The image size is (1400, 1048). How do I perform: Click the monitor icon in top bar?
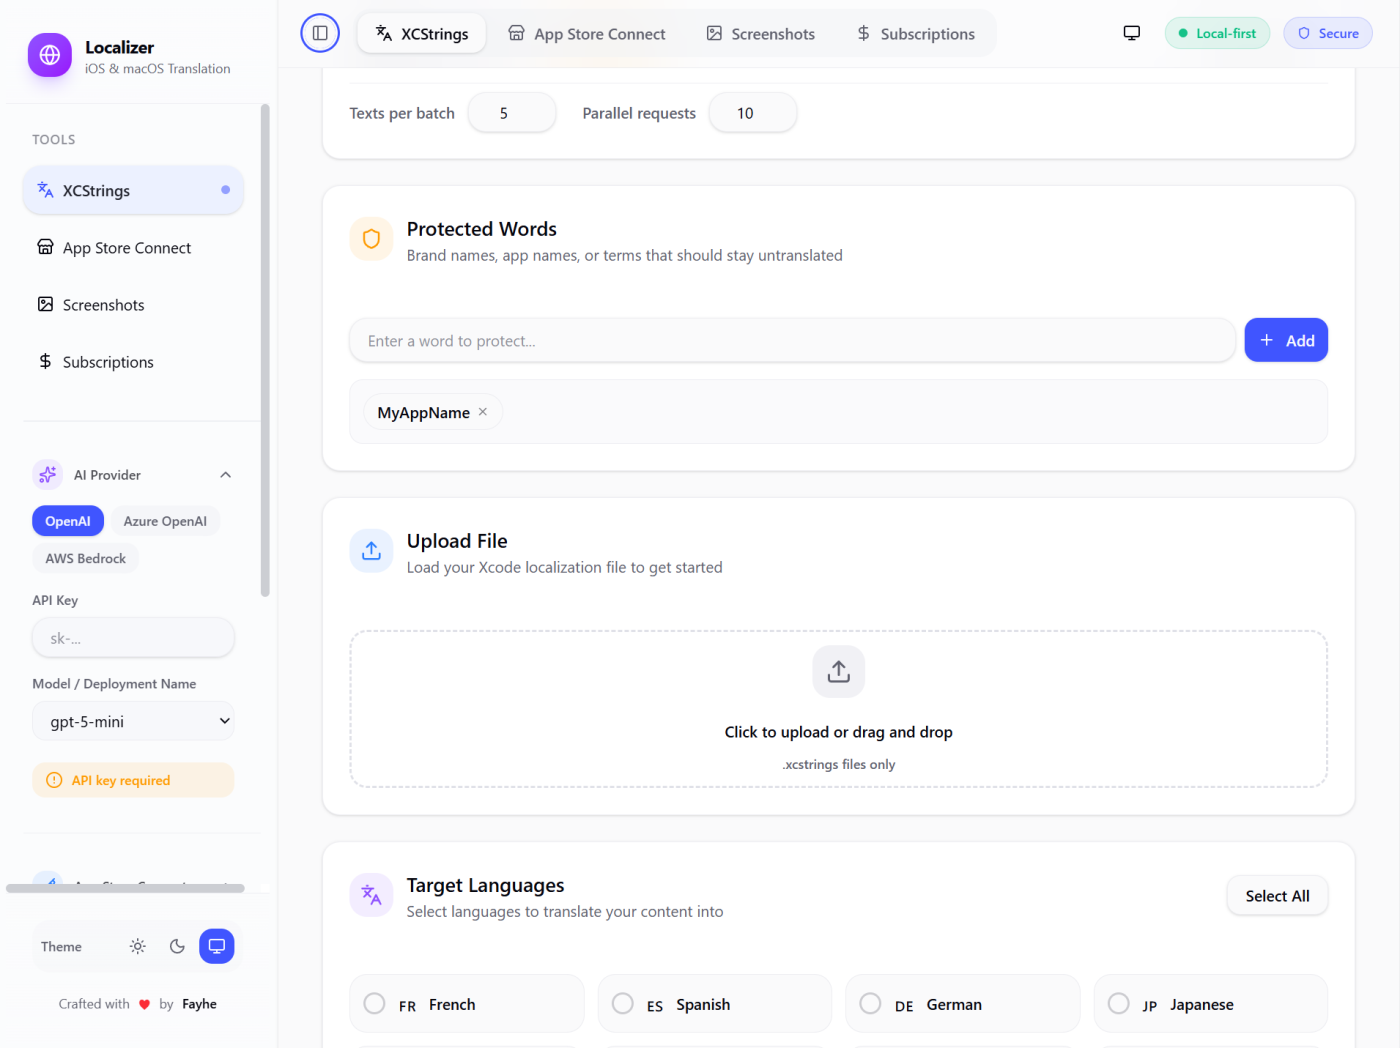tap(1131, 33)
